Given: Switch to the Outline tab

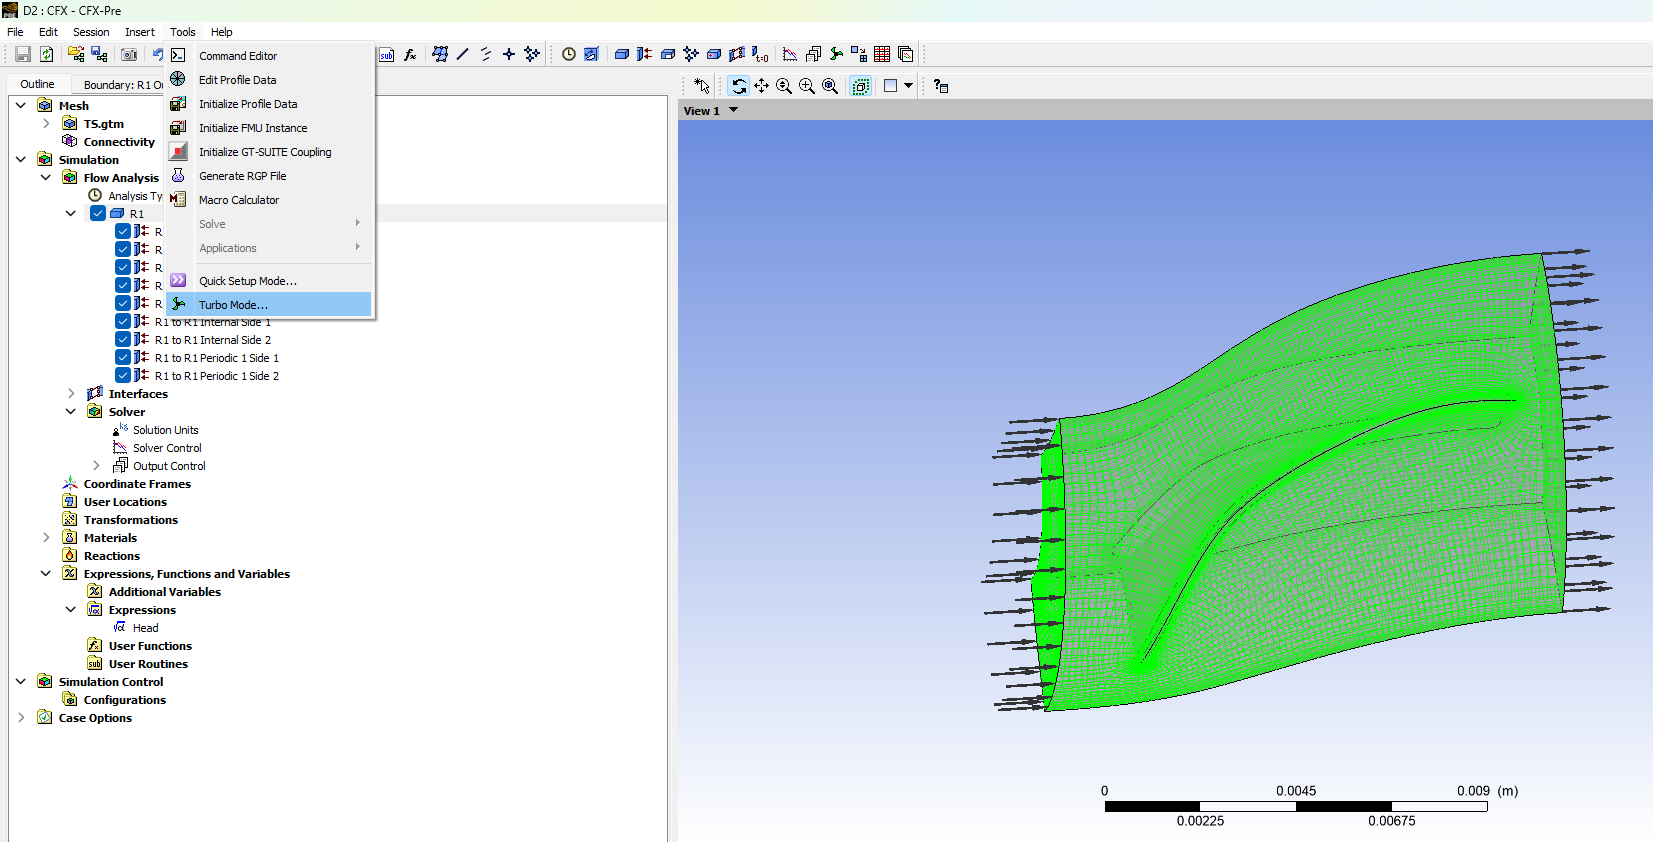Looking at the screenshot, I should (x=38, y=84).
